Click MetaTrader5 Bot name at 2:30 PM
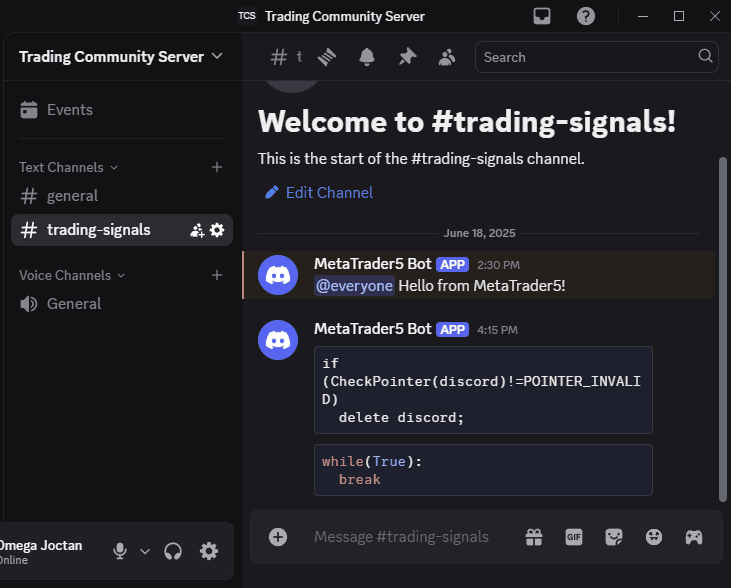Viewport: 731px width, 588px height. point(372,264)
